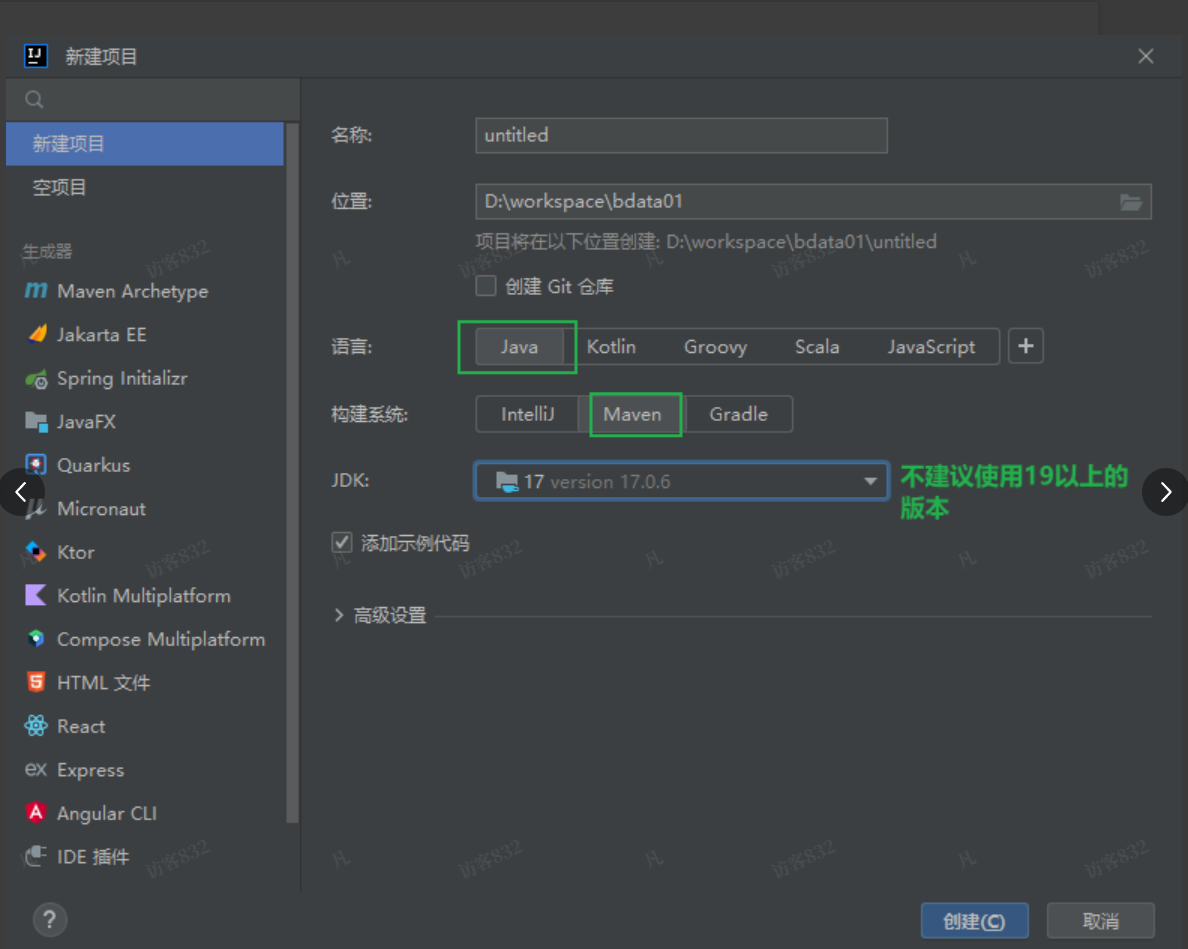Uncheck the 添加示例代码 checkbox
Viewport: 1188px width, 949px height.
[x=342, y=542]
